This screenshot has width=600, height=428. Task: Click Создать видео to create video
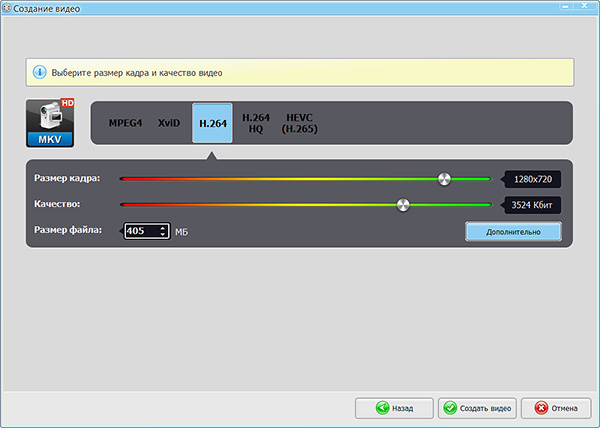tap(477, 408)
